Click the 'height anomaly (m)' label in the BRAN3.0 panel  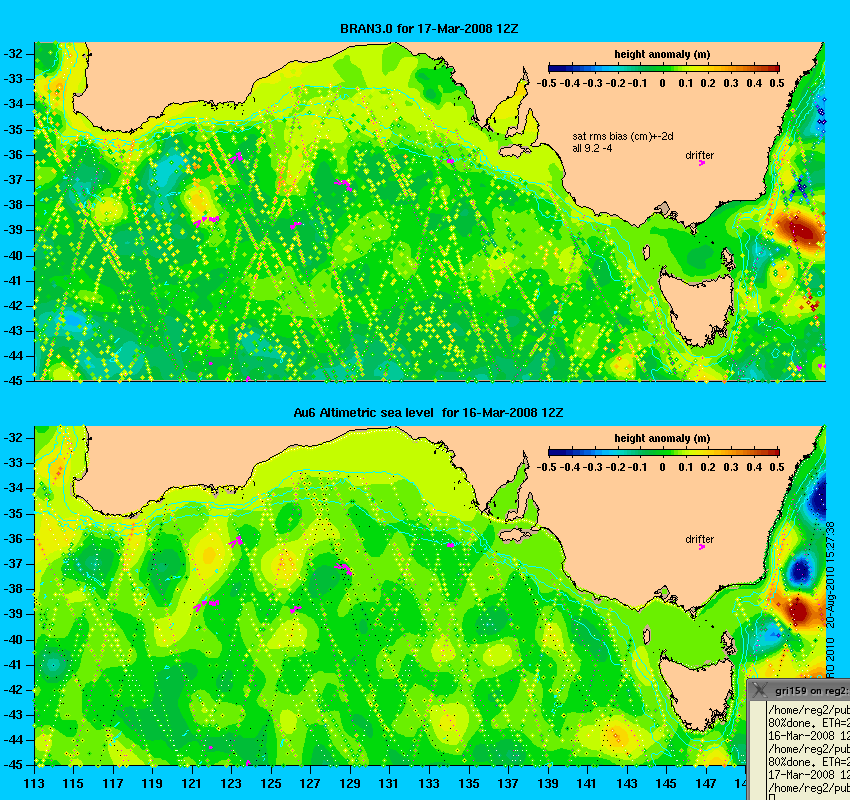pos(662,54)
